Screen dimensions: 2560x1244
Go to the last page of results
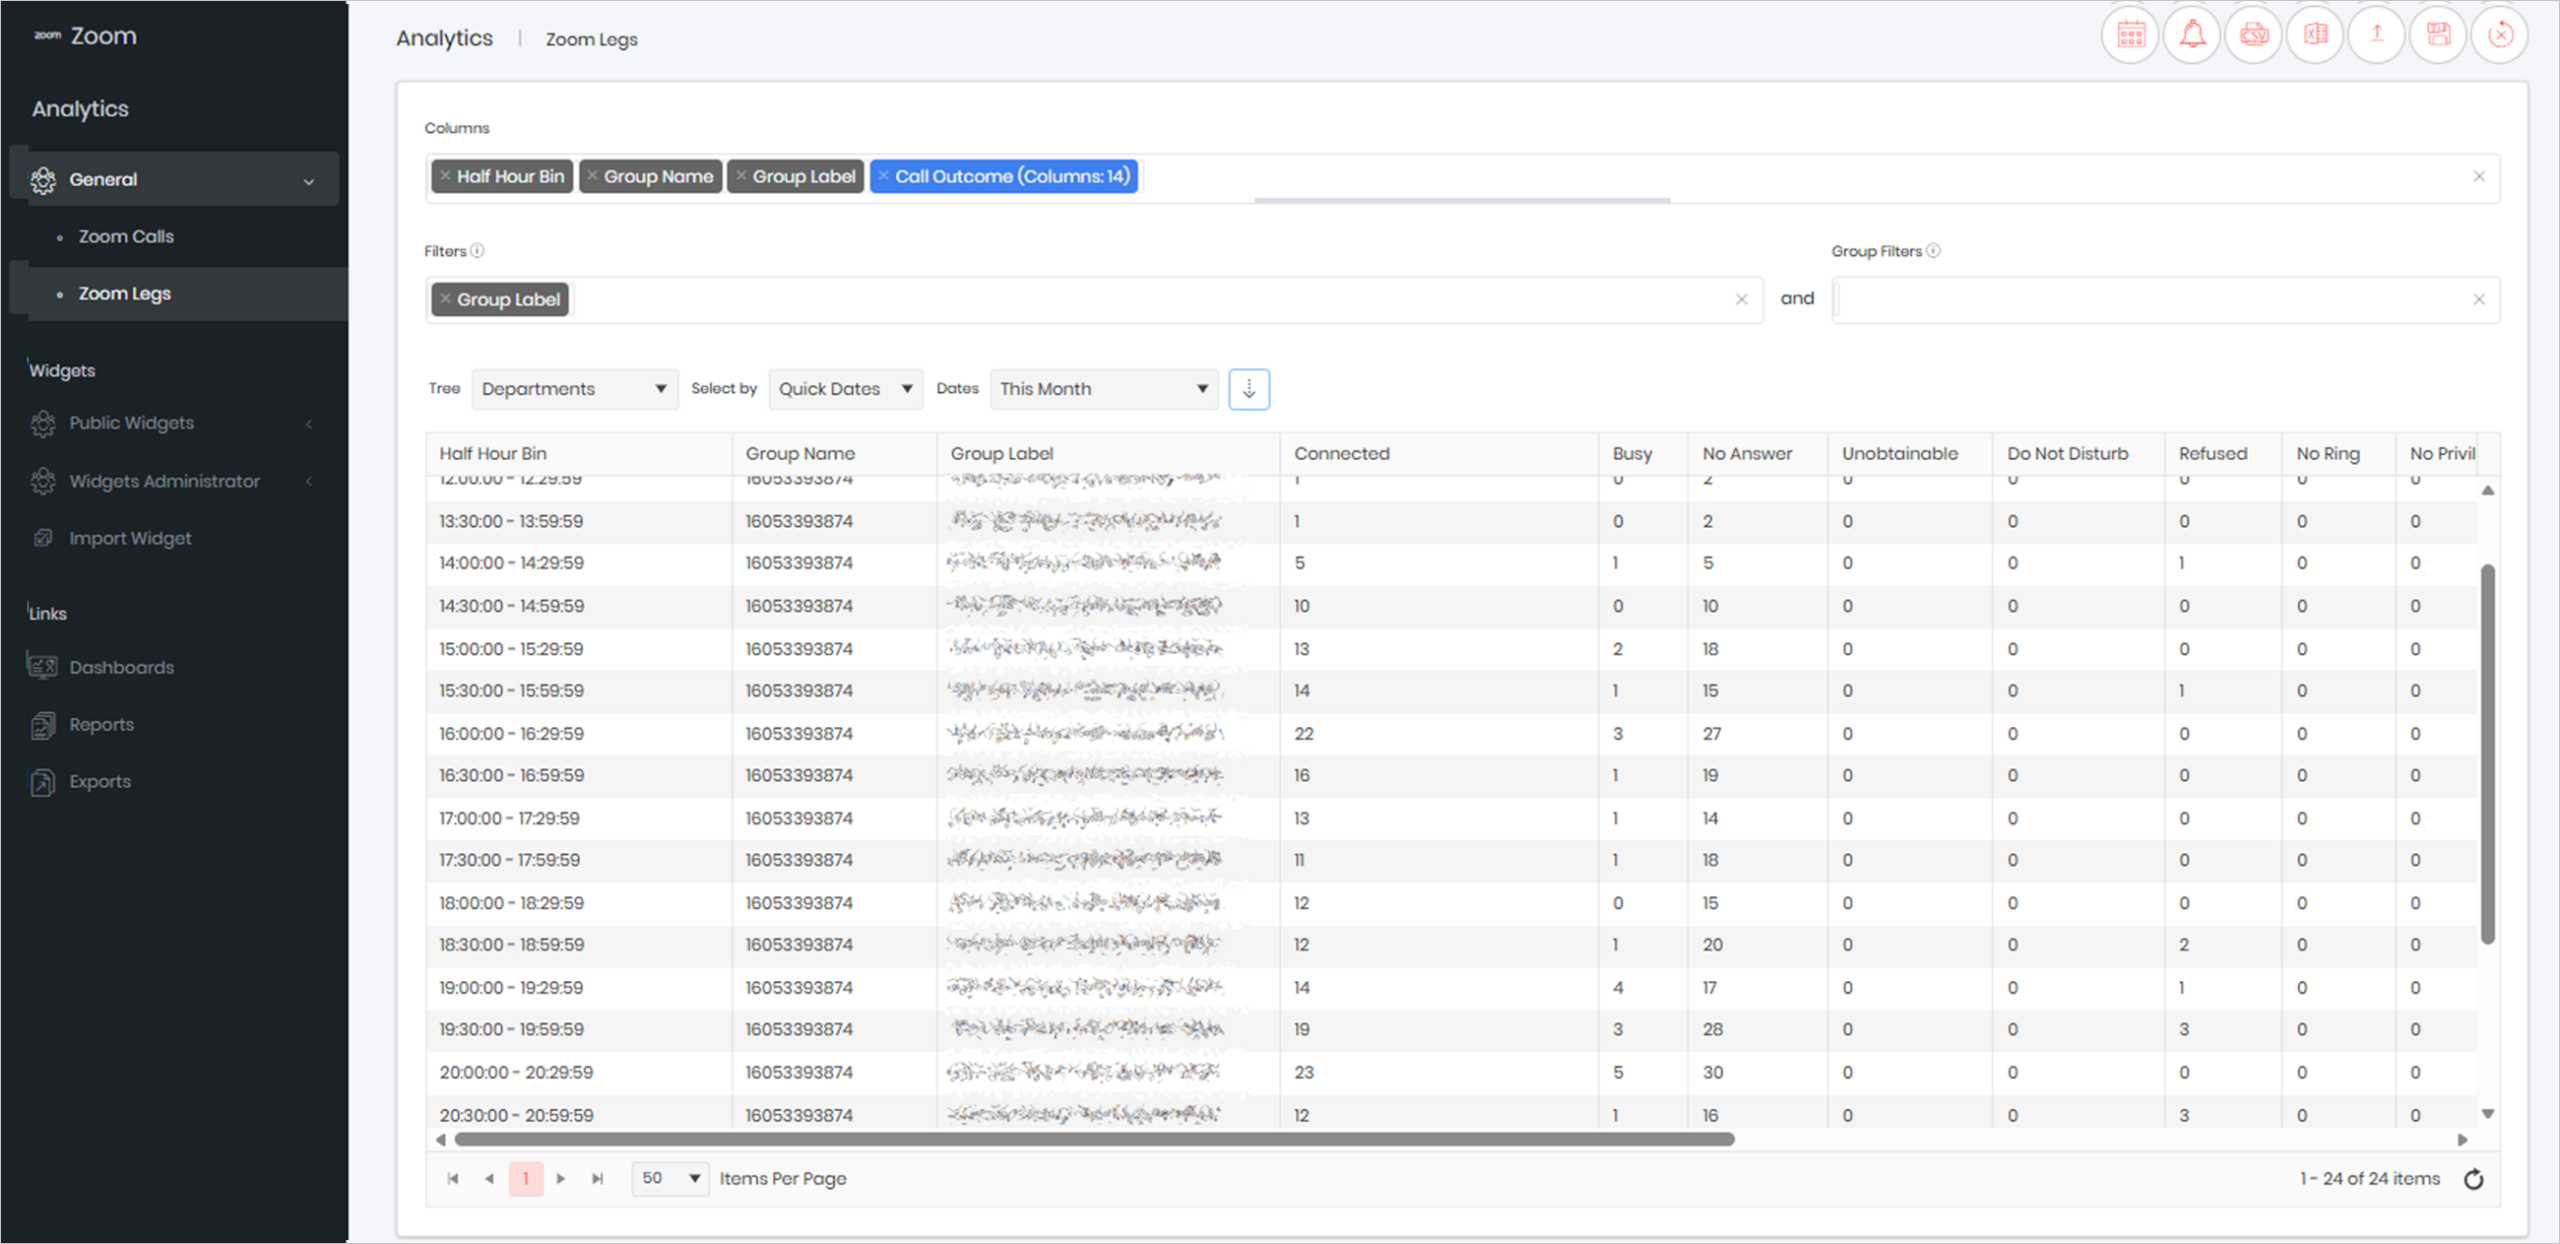pos(597,1179)
